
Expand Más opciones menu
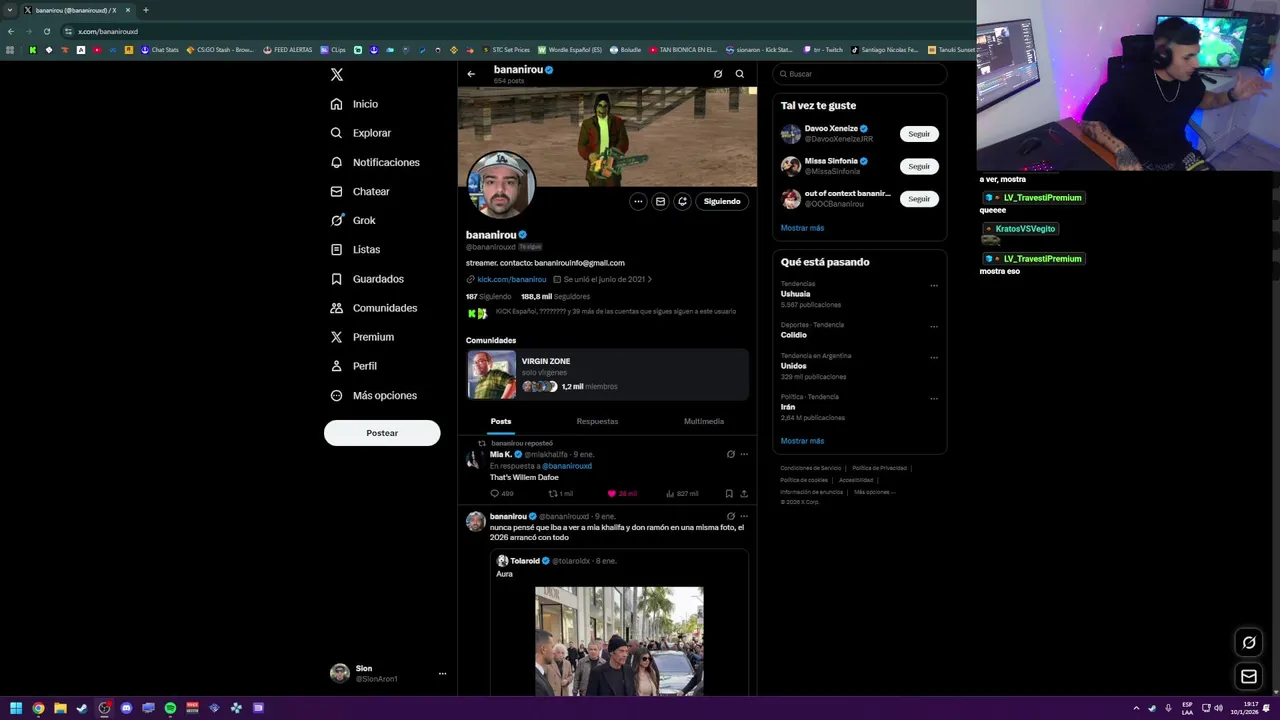(x=374, y=395)
